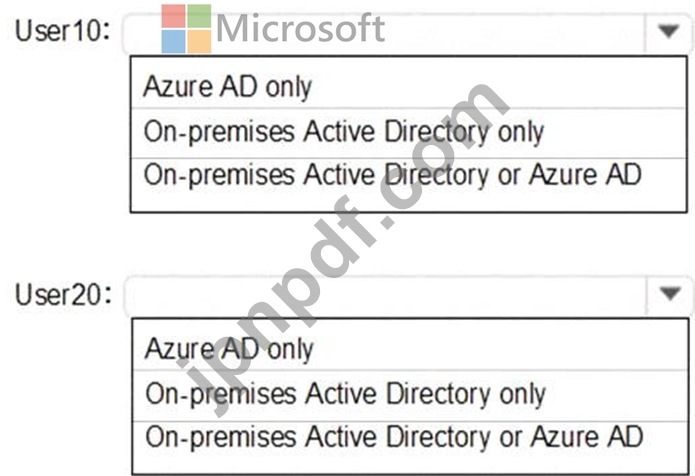The height and width of the screenshot is (476, 695).
Task: Click the User20 label
Action: click(x=63, y=294)
